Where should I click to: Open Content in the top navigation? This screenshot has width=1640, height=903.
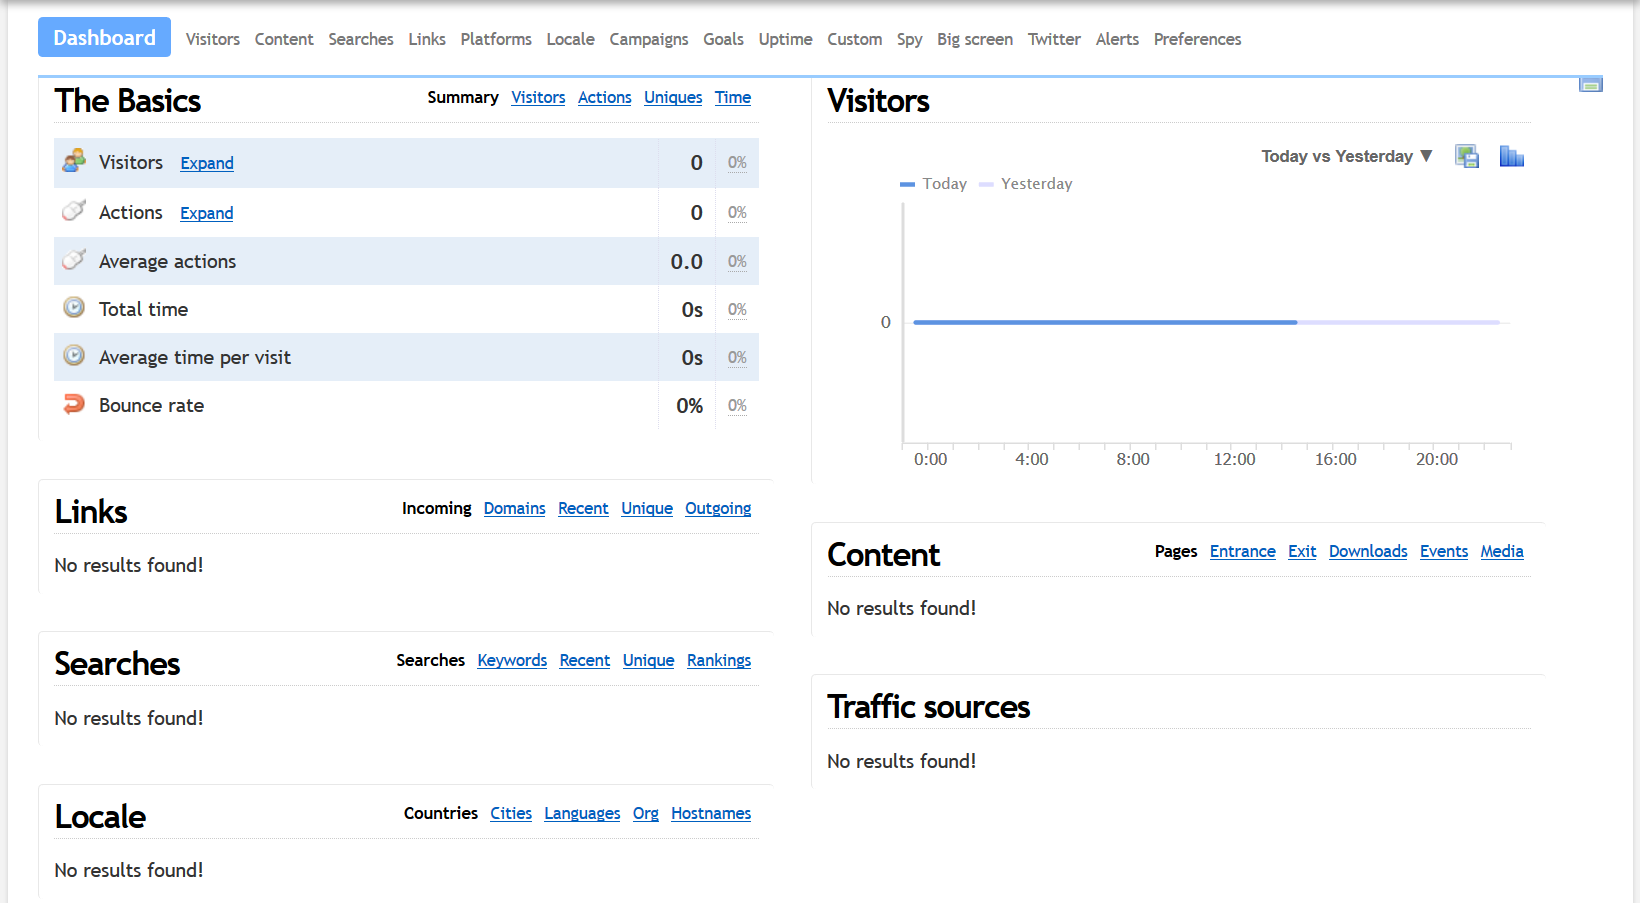pyautogui.click(x=284, y=39)
